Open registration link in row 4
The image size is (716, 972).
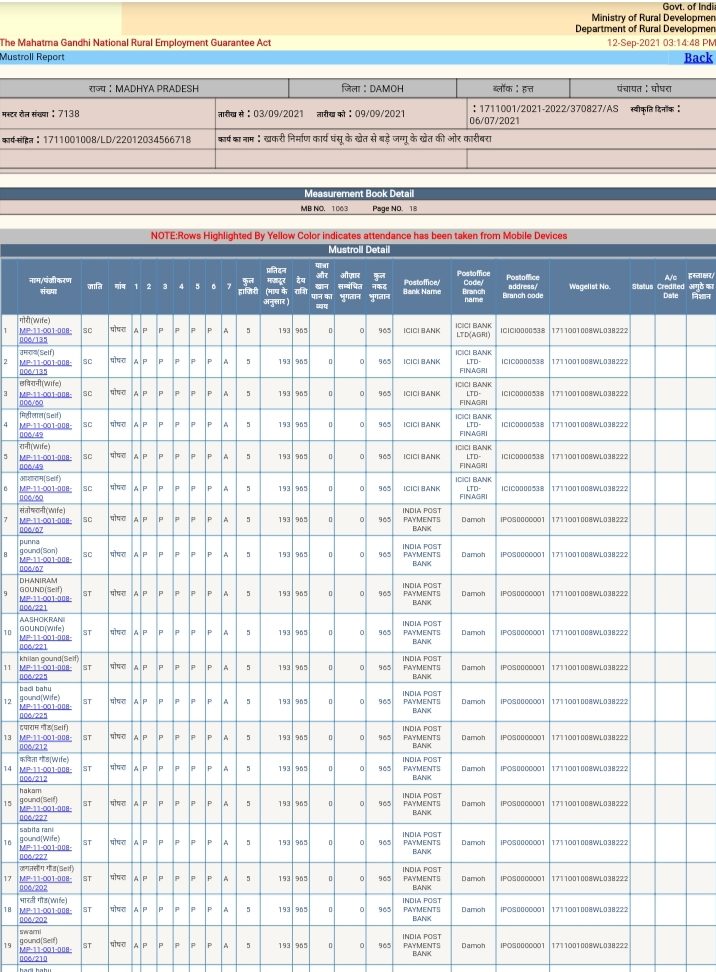click(45, 430)
